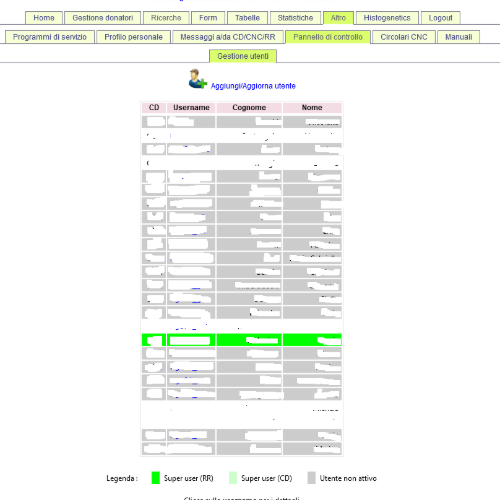
Task: Open the Gestione donatori tab
Action: 103,18
